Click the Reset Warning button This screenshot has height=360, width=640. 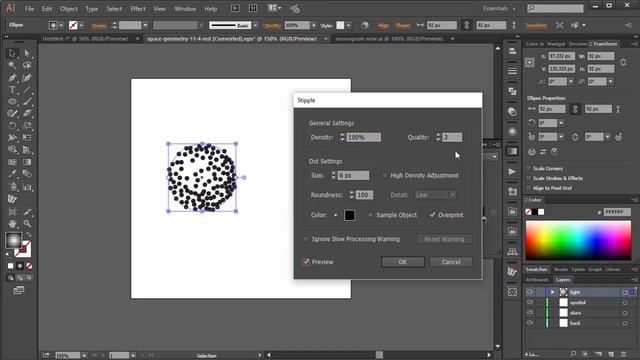click(x=444, y=239)
